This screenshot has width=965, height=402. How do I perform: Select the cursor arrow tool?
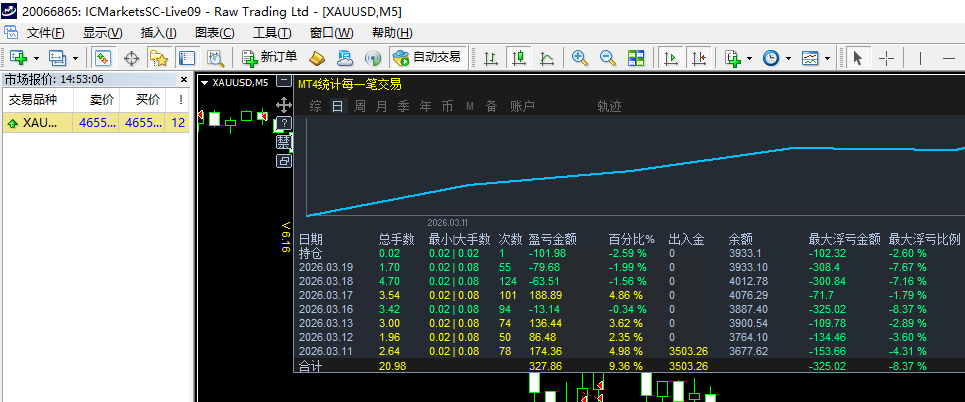coord(858,58)
